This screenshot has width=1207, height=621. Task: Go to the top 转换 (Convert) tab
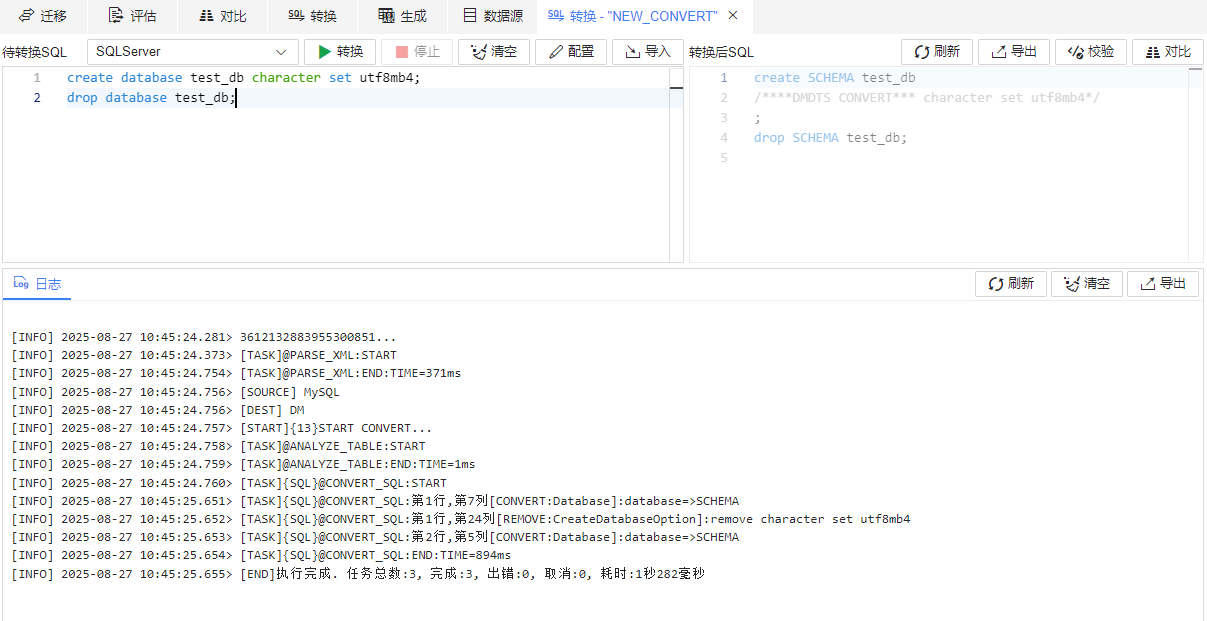click(x=312, y=16)
